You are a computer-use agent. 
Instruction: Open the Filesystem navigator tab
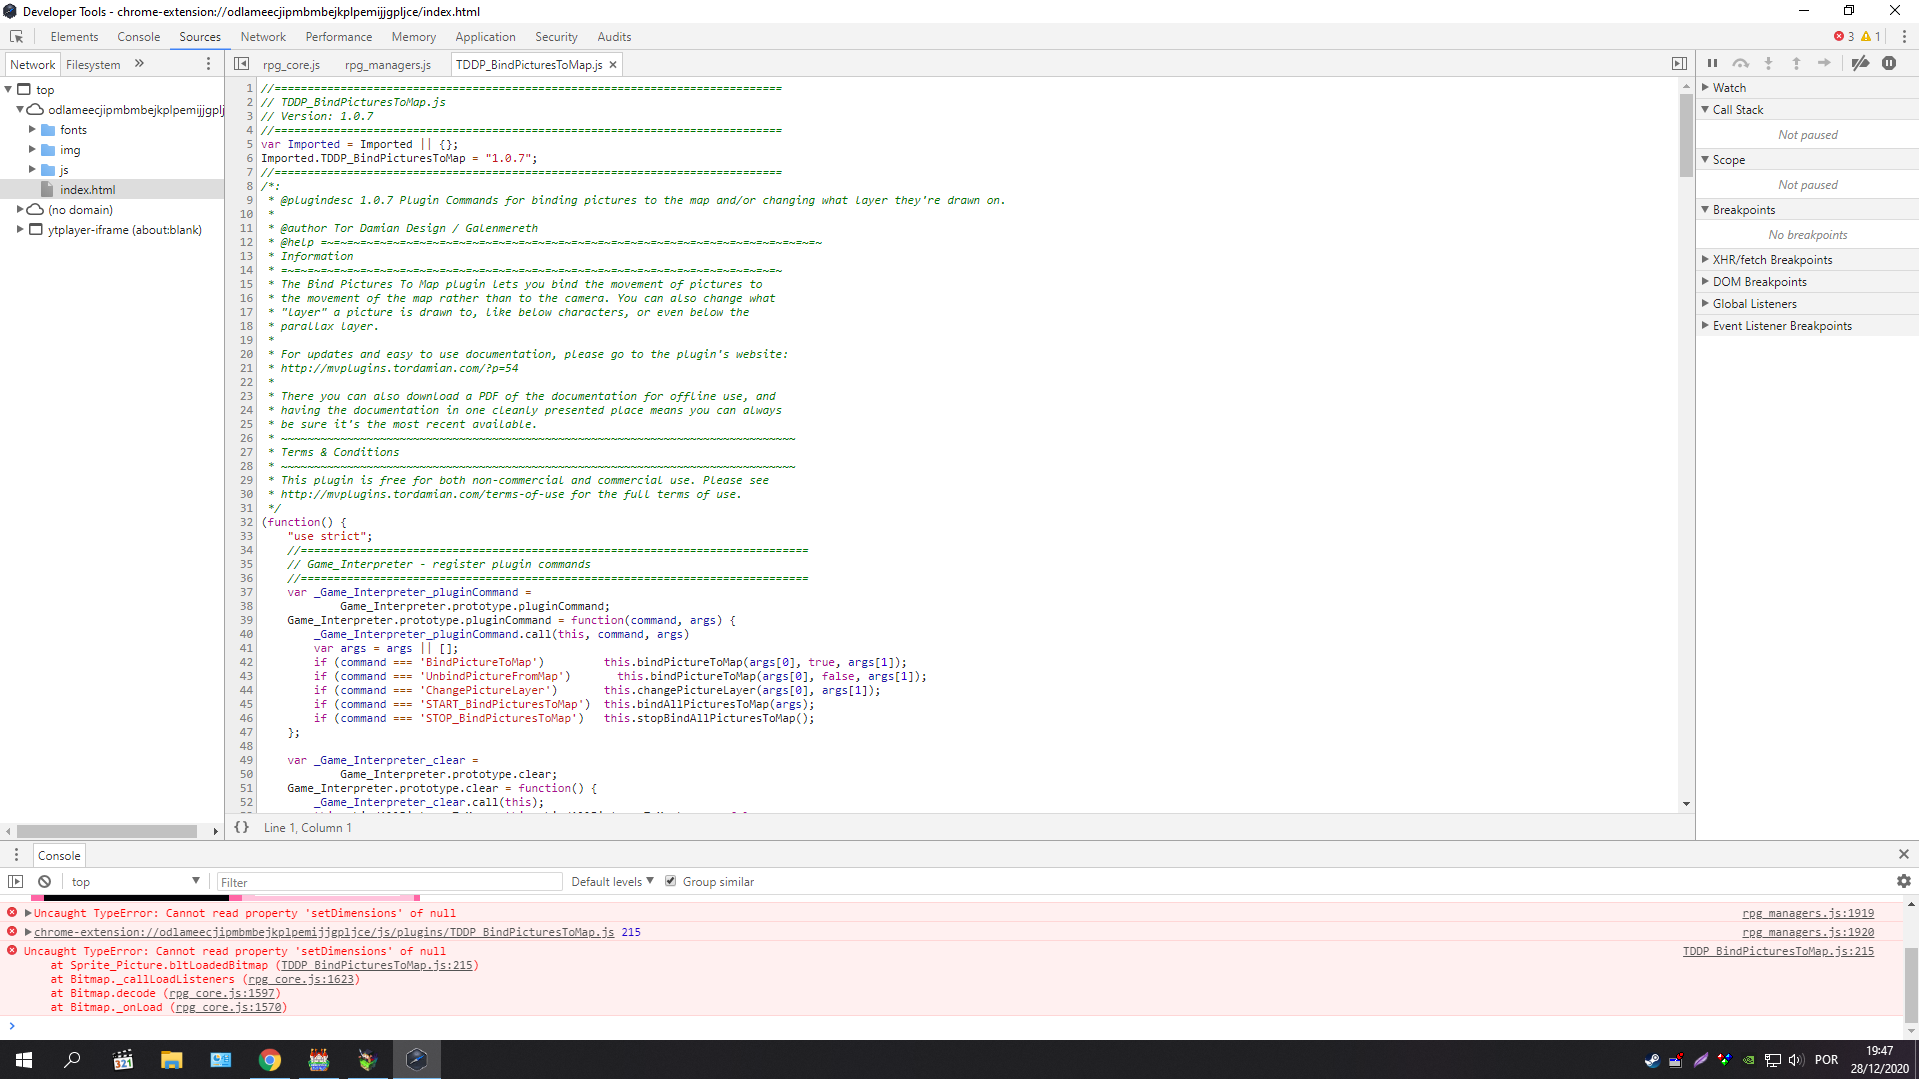[x=93, y=65]
